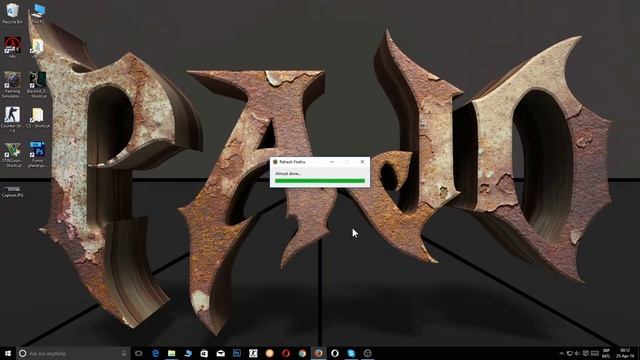Launch Microsoft Edge from the taskbar
This screenshot has width=640, height=360.
[155, 353]
